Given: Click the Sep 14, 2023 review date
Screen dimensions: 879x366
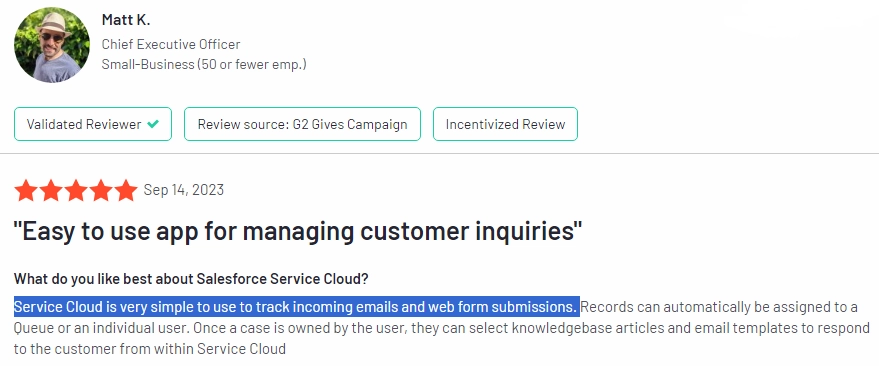Looking at the screenshot, I should pos(184,190).
